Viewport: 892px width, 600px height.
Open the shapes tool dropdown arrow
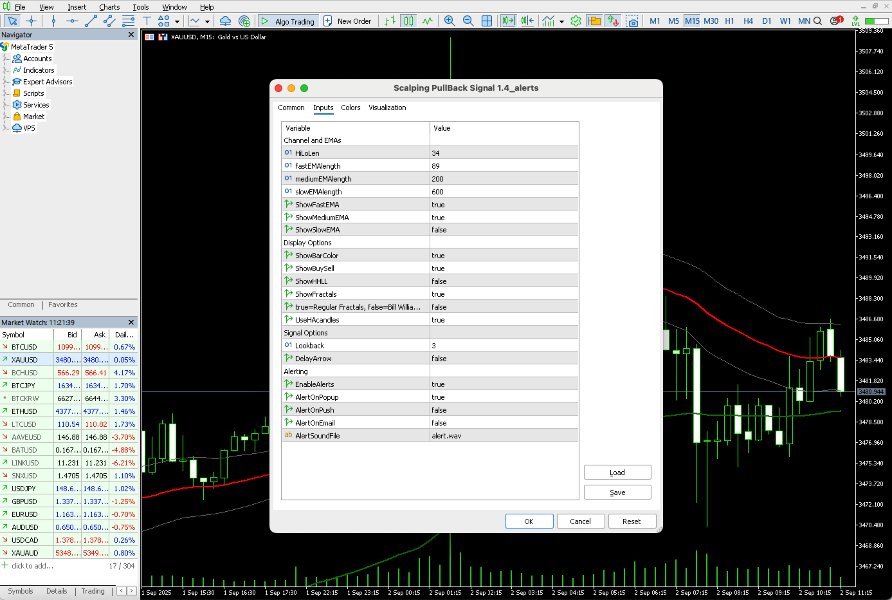coord(177,22)
